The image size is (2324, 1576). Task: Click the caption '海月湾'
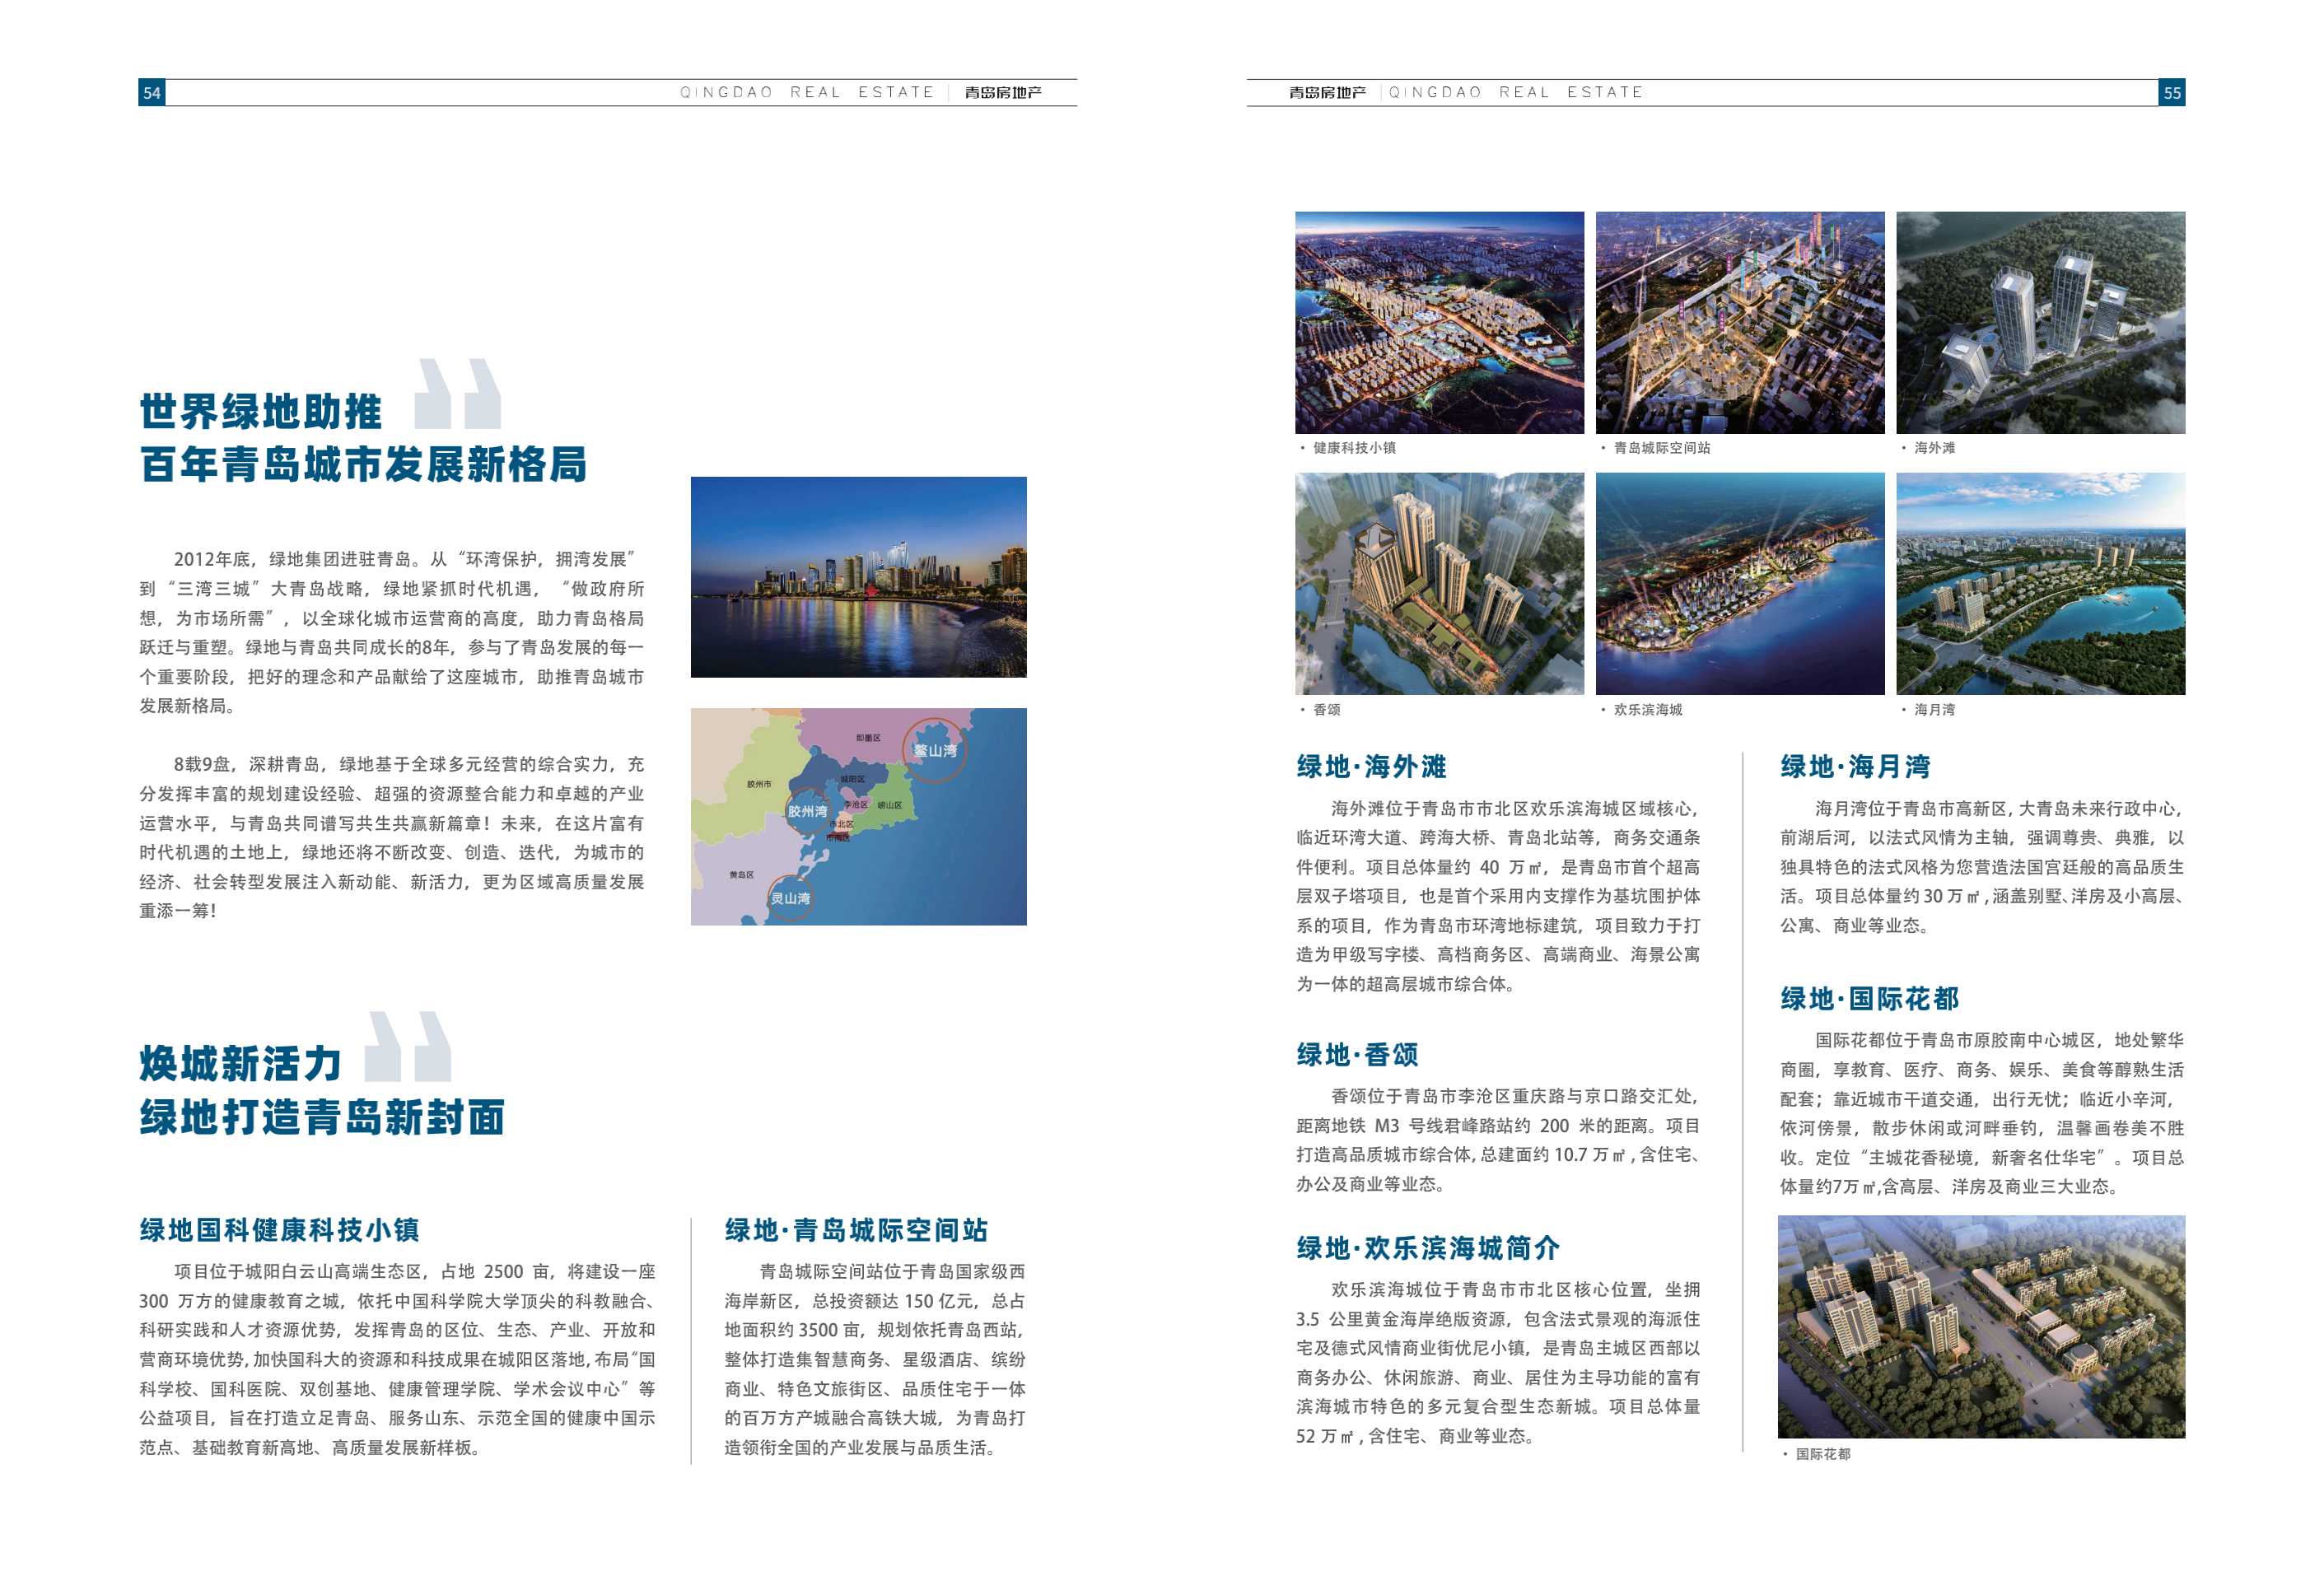tap(1934, 710)
